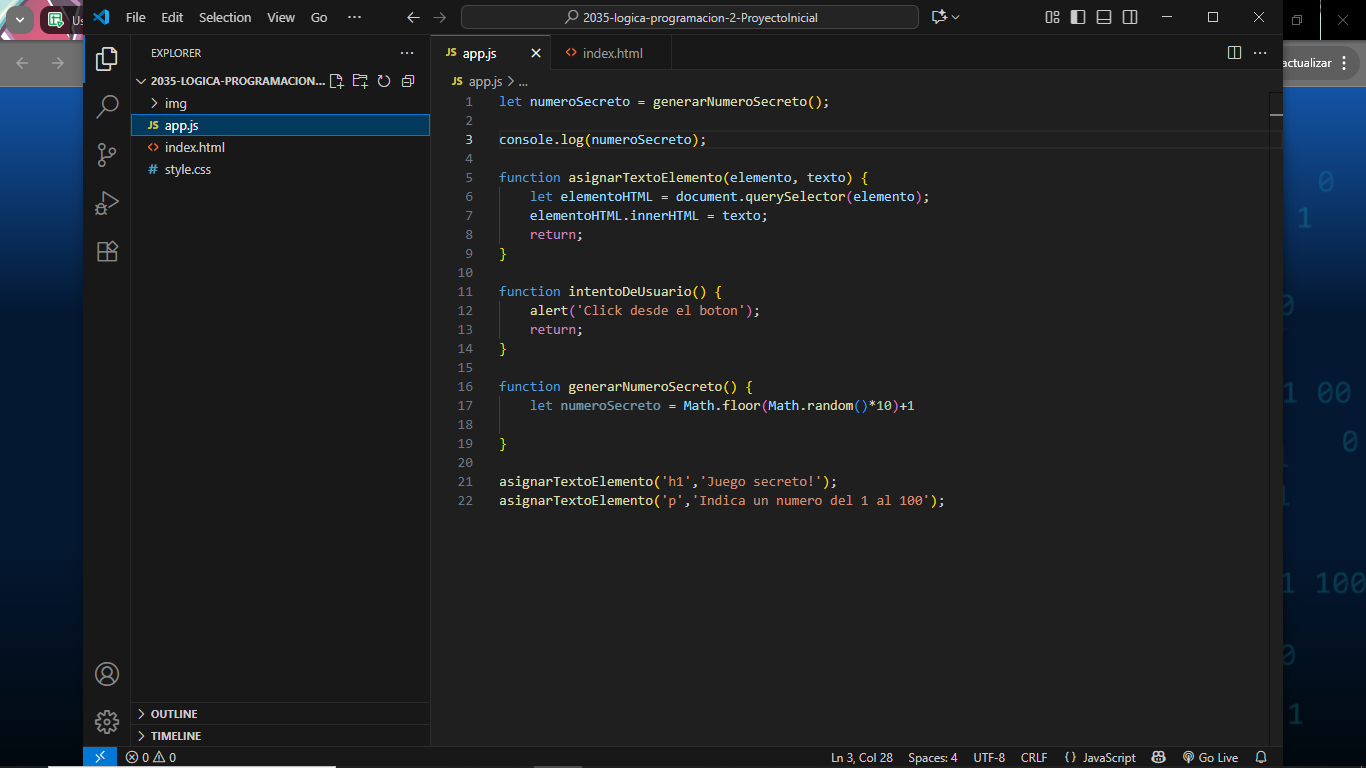Open notifications bell in status bar

[x=1261, y=757]
